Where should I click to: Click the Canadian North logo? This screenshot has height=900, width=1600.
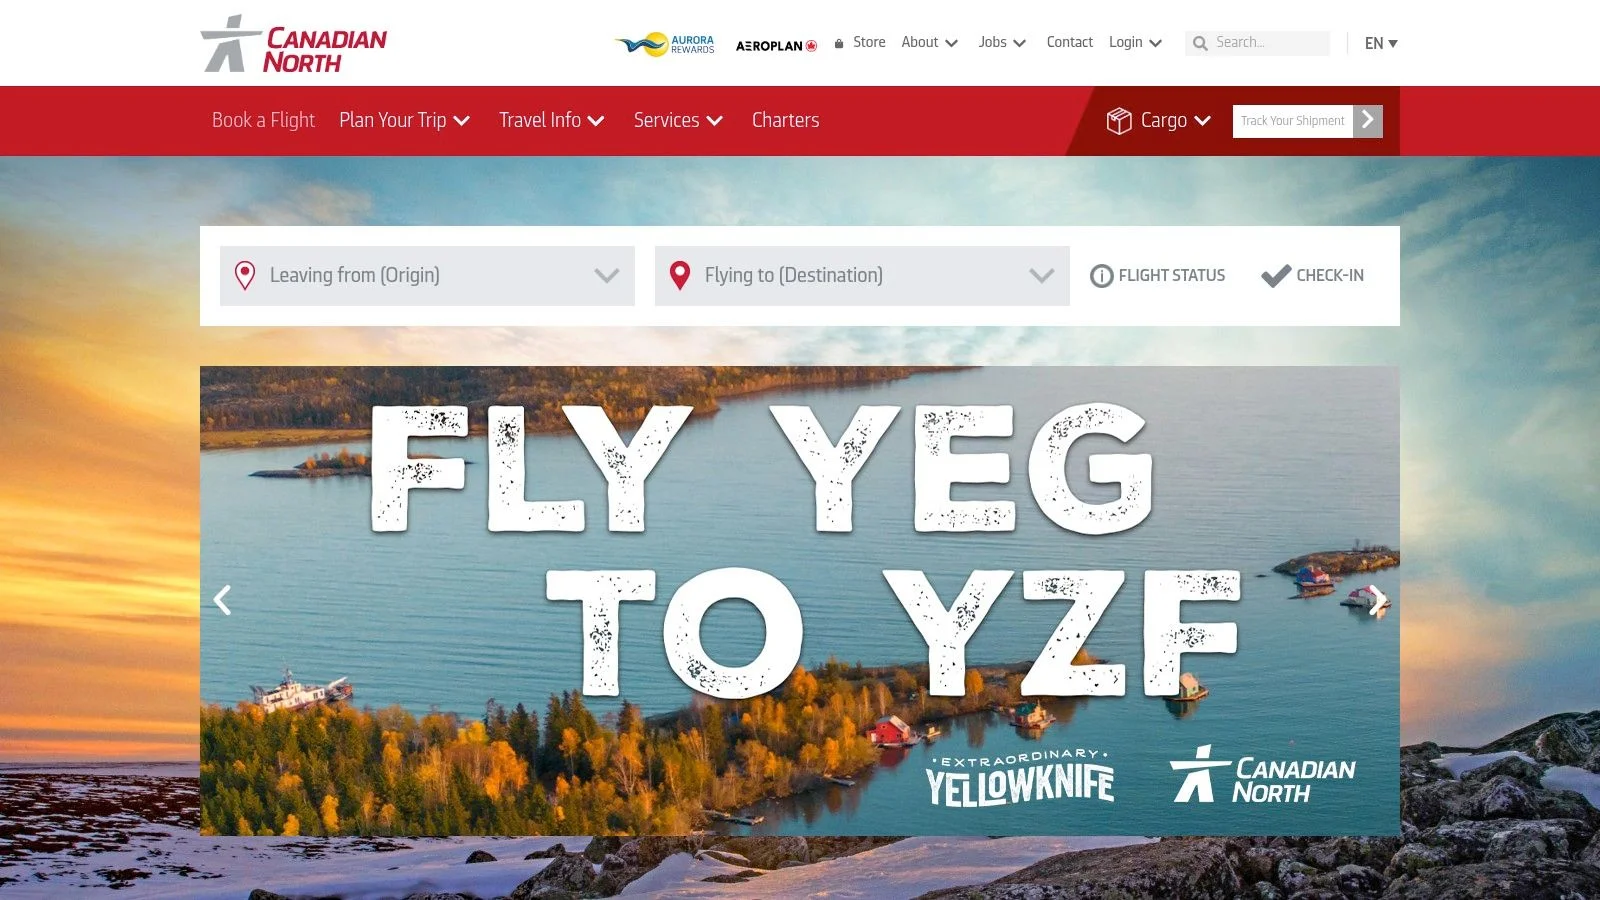pyautogui.click(x=293, y=43)
